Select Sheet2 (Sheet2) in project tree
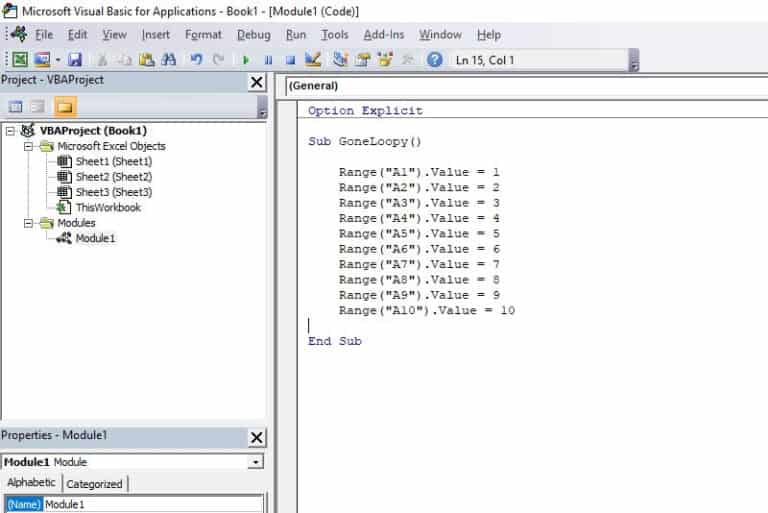768x513 pixels. pos(114,177)
